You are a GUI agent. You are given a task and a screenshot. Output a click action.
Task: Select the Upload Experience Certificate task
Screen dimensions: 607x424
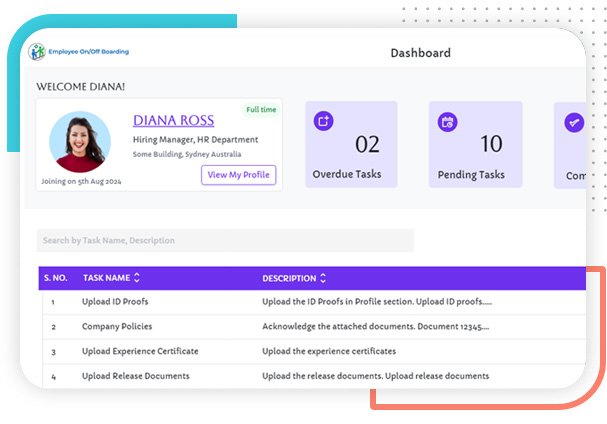click(x=140, y=351)
